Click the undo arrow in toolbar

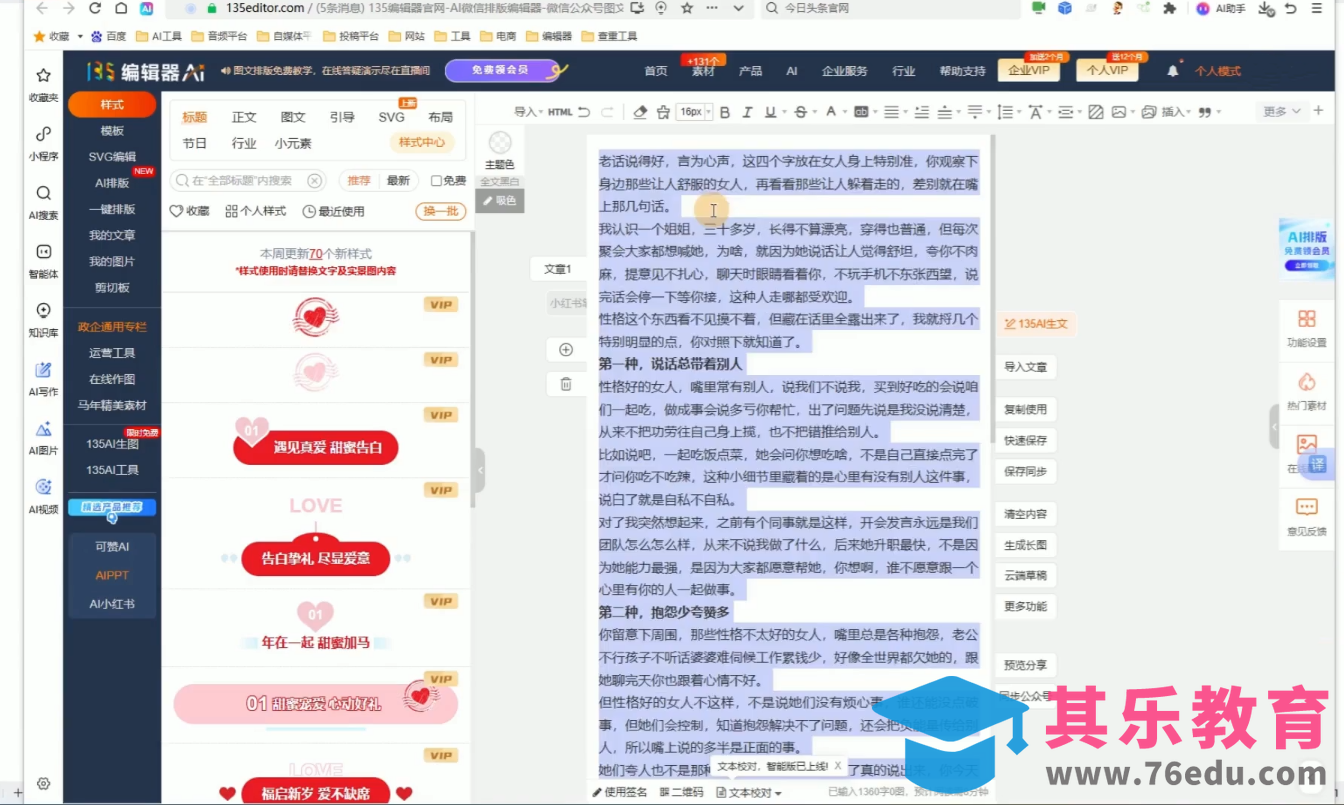[583, 111]
